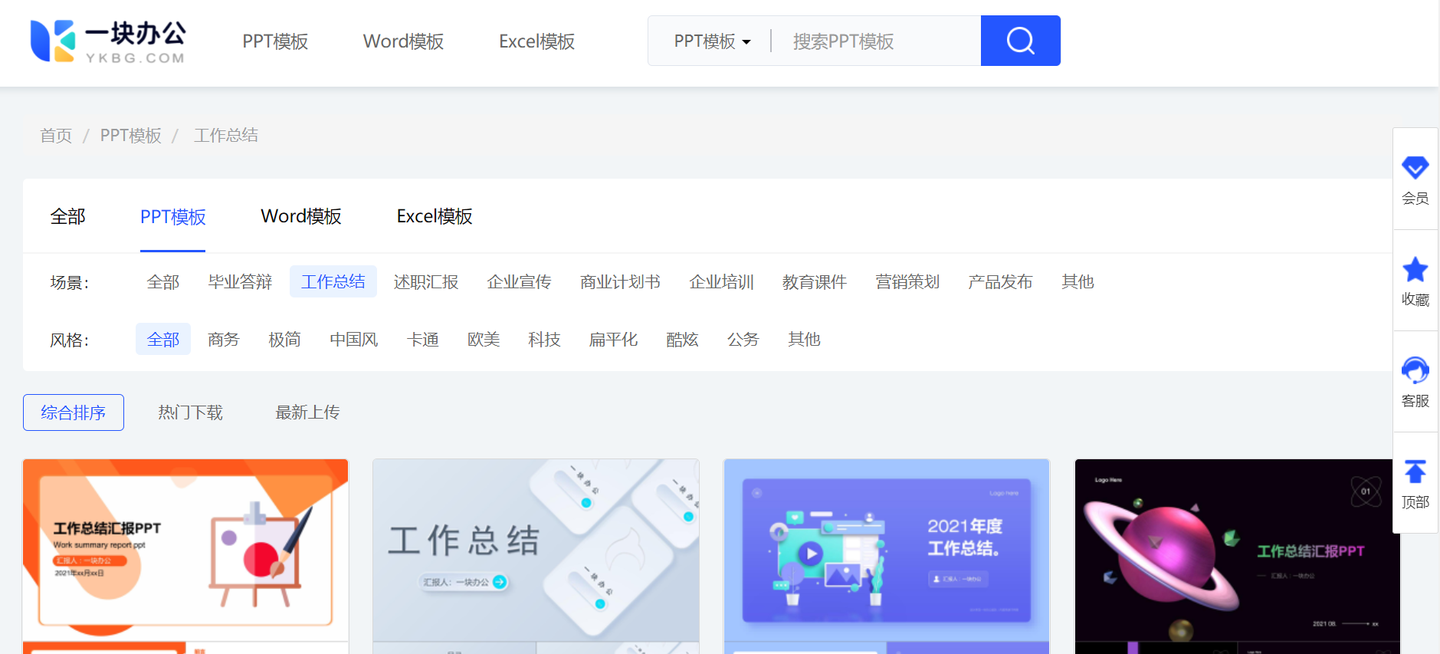
Task: Click the blue search magnifier button
Action: pos(1020,41)
